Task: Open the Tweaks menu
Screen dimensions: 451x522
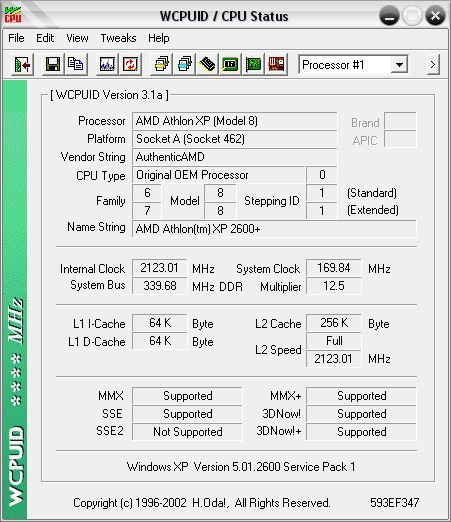Action: click(x=118, y=38)
